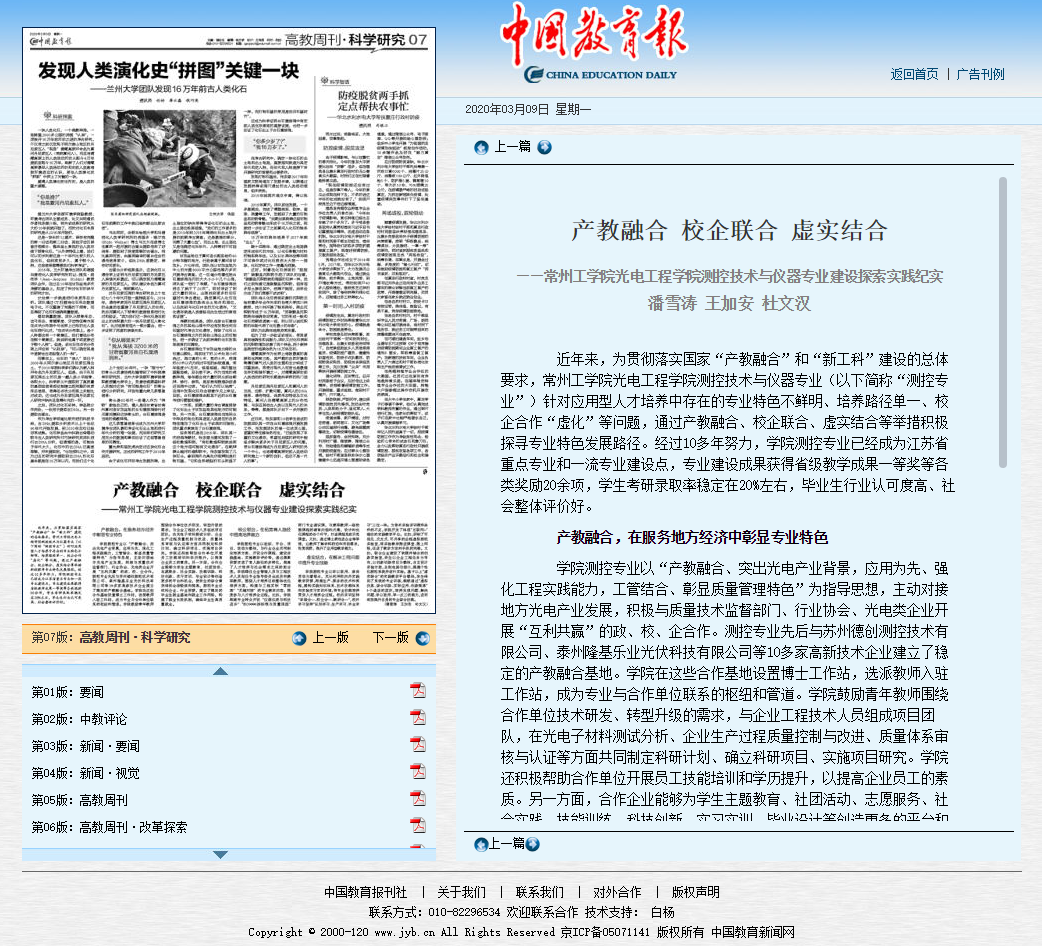Click 下一版 text link
The width and height of the screenshot is (1042, 946).
(391, 638)
